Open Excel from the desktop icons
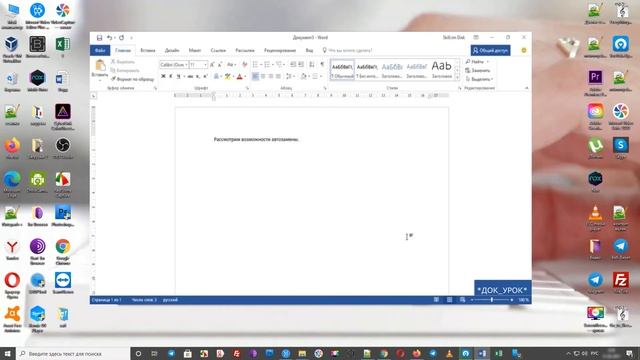This screenshot has width=640, height=360. [x=62, y=47]
